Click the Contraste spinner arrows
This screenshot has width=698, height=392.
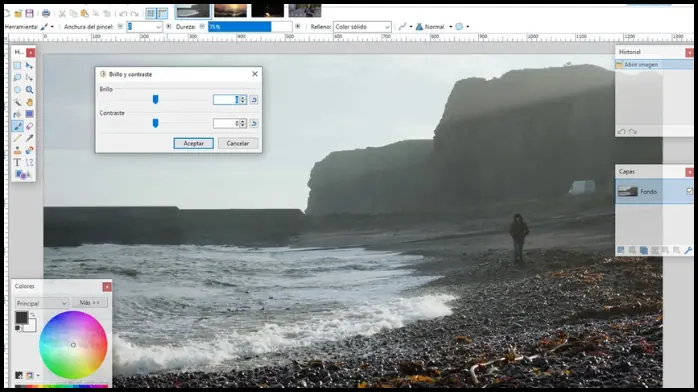243,123
